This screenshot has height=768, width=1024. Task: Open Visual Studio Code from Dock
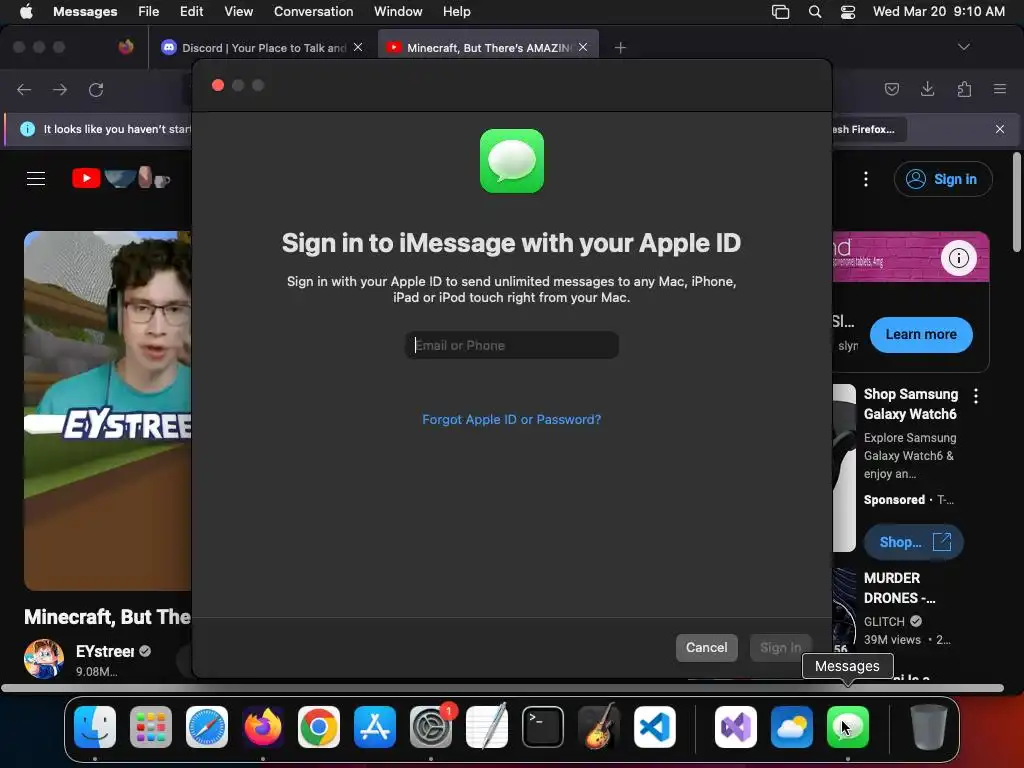point(655,727)
